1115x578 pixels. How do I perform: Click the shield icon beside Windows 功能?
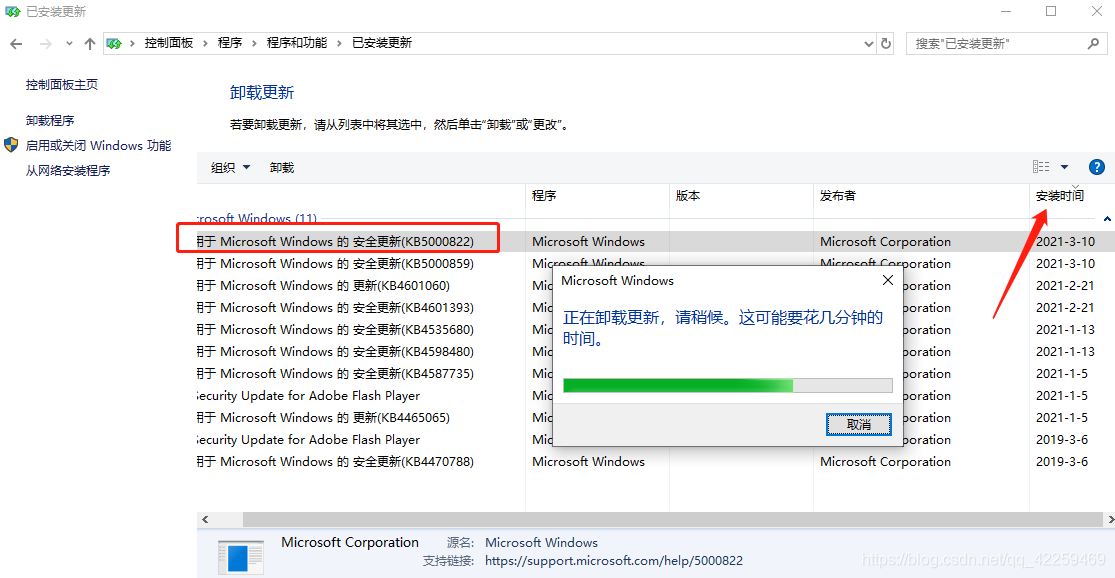[x=11, y=145]
